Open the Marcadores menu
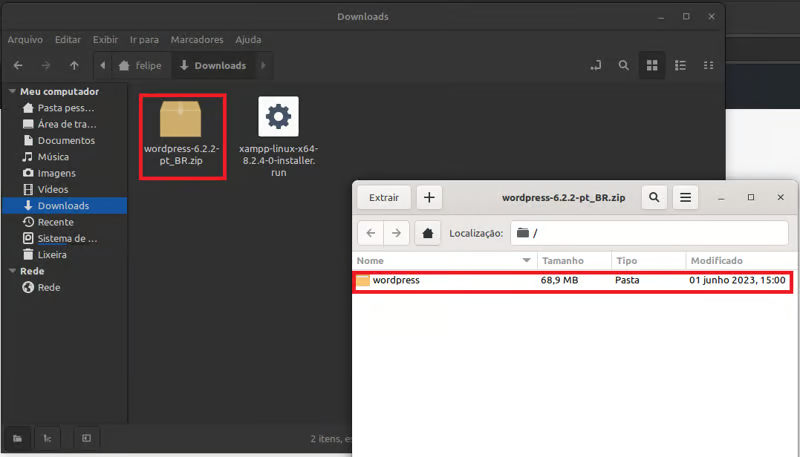This screenshot has height=457, width=800. 197,40
